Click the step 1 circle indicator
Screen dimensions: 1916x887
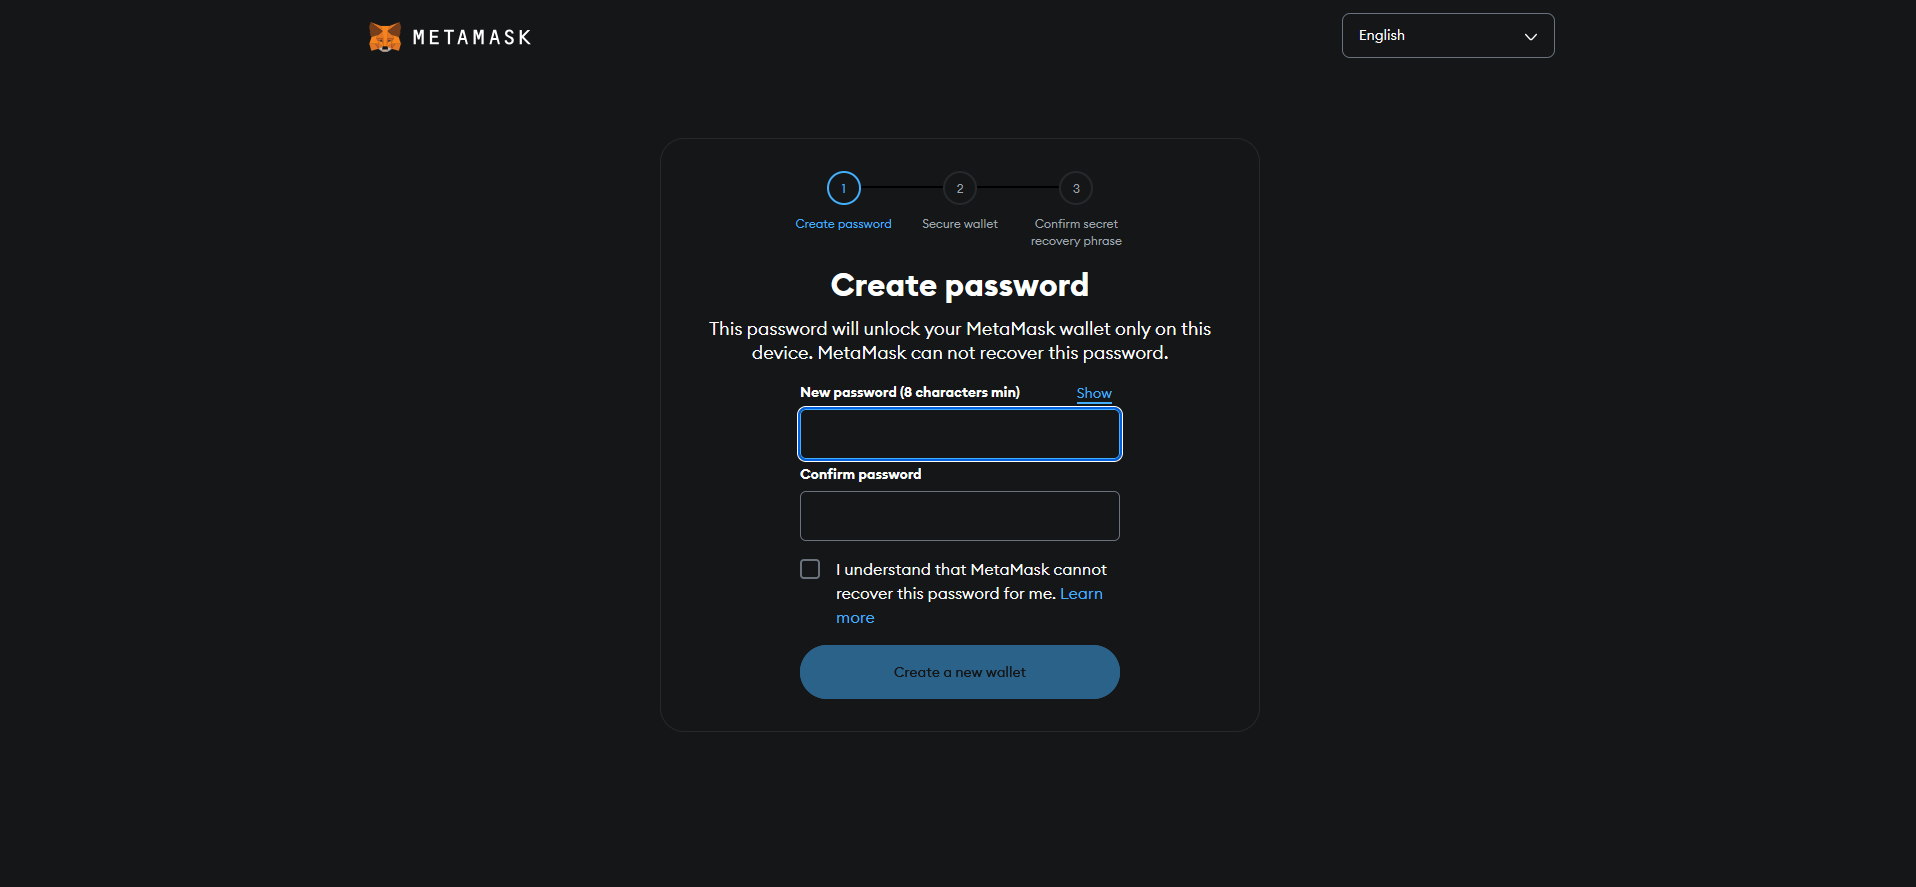(844, 188)
